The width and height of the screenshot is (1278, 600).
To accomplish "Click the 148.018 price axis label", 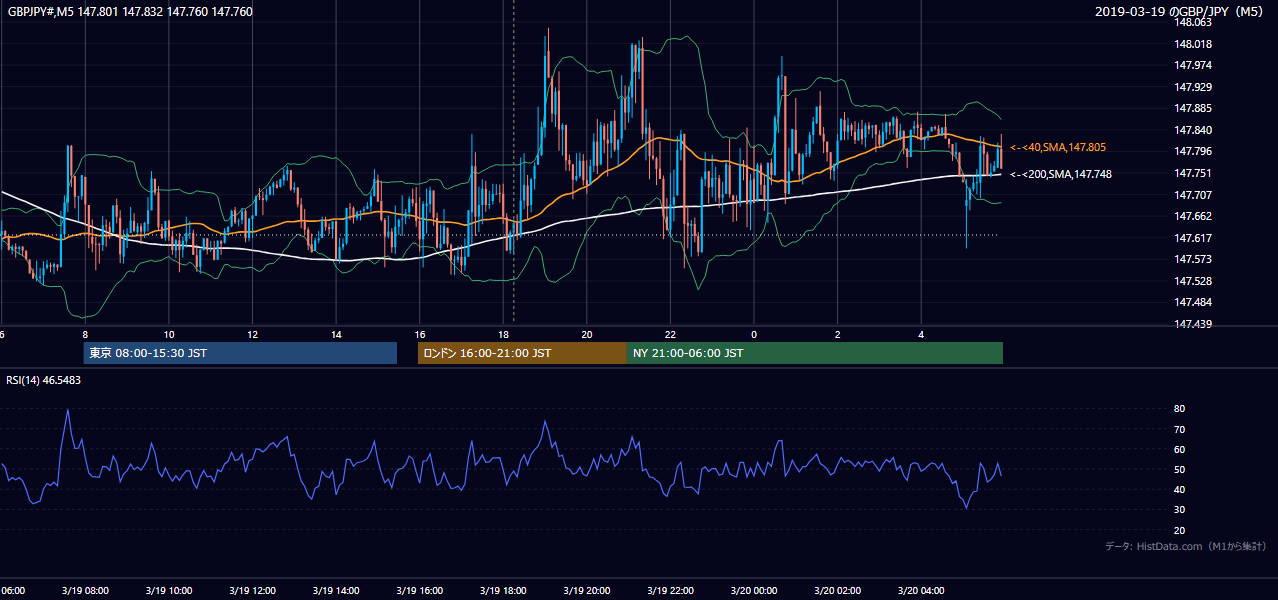I will click(x=1192, y=44).
